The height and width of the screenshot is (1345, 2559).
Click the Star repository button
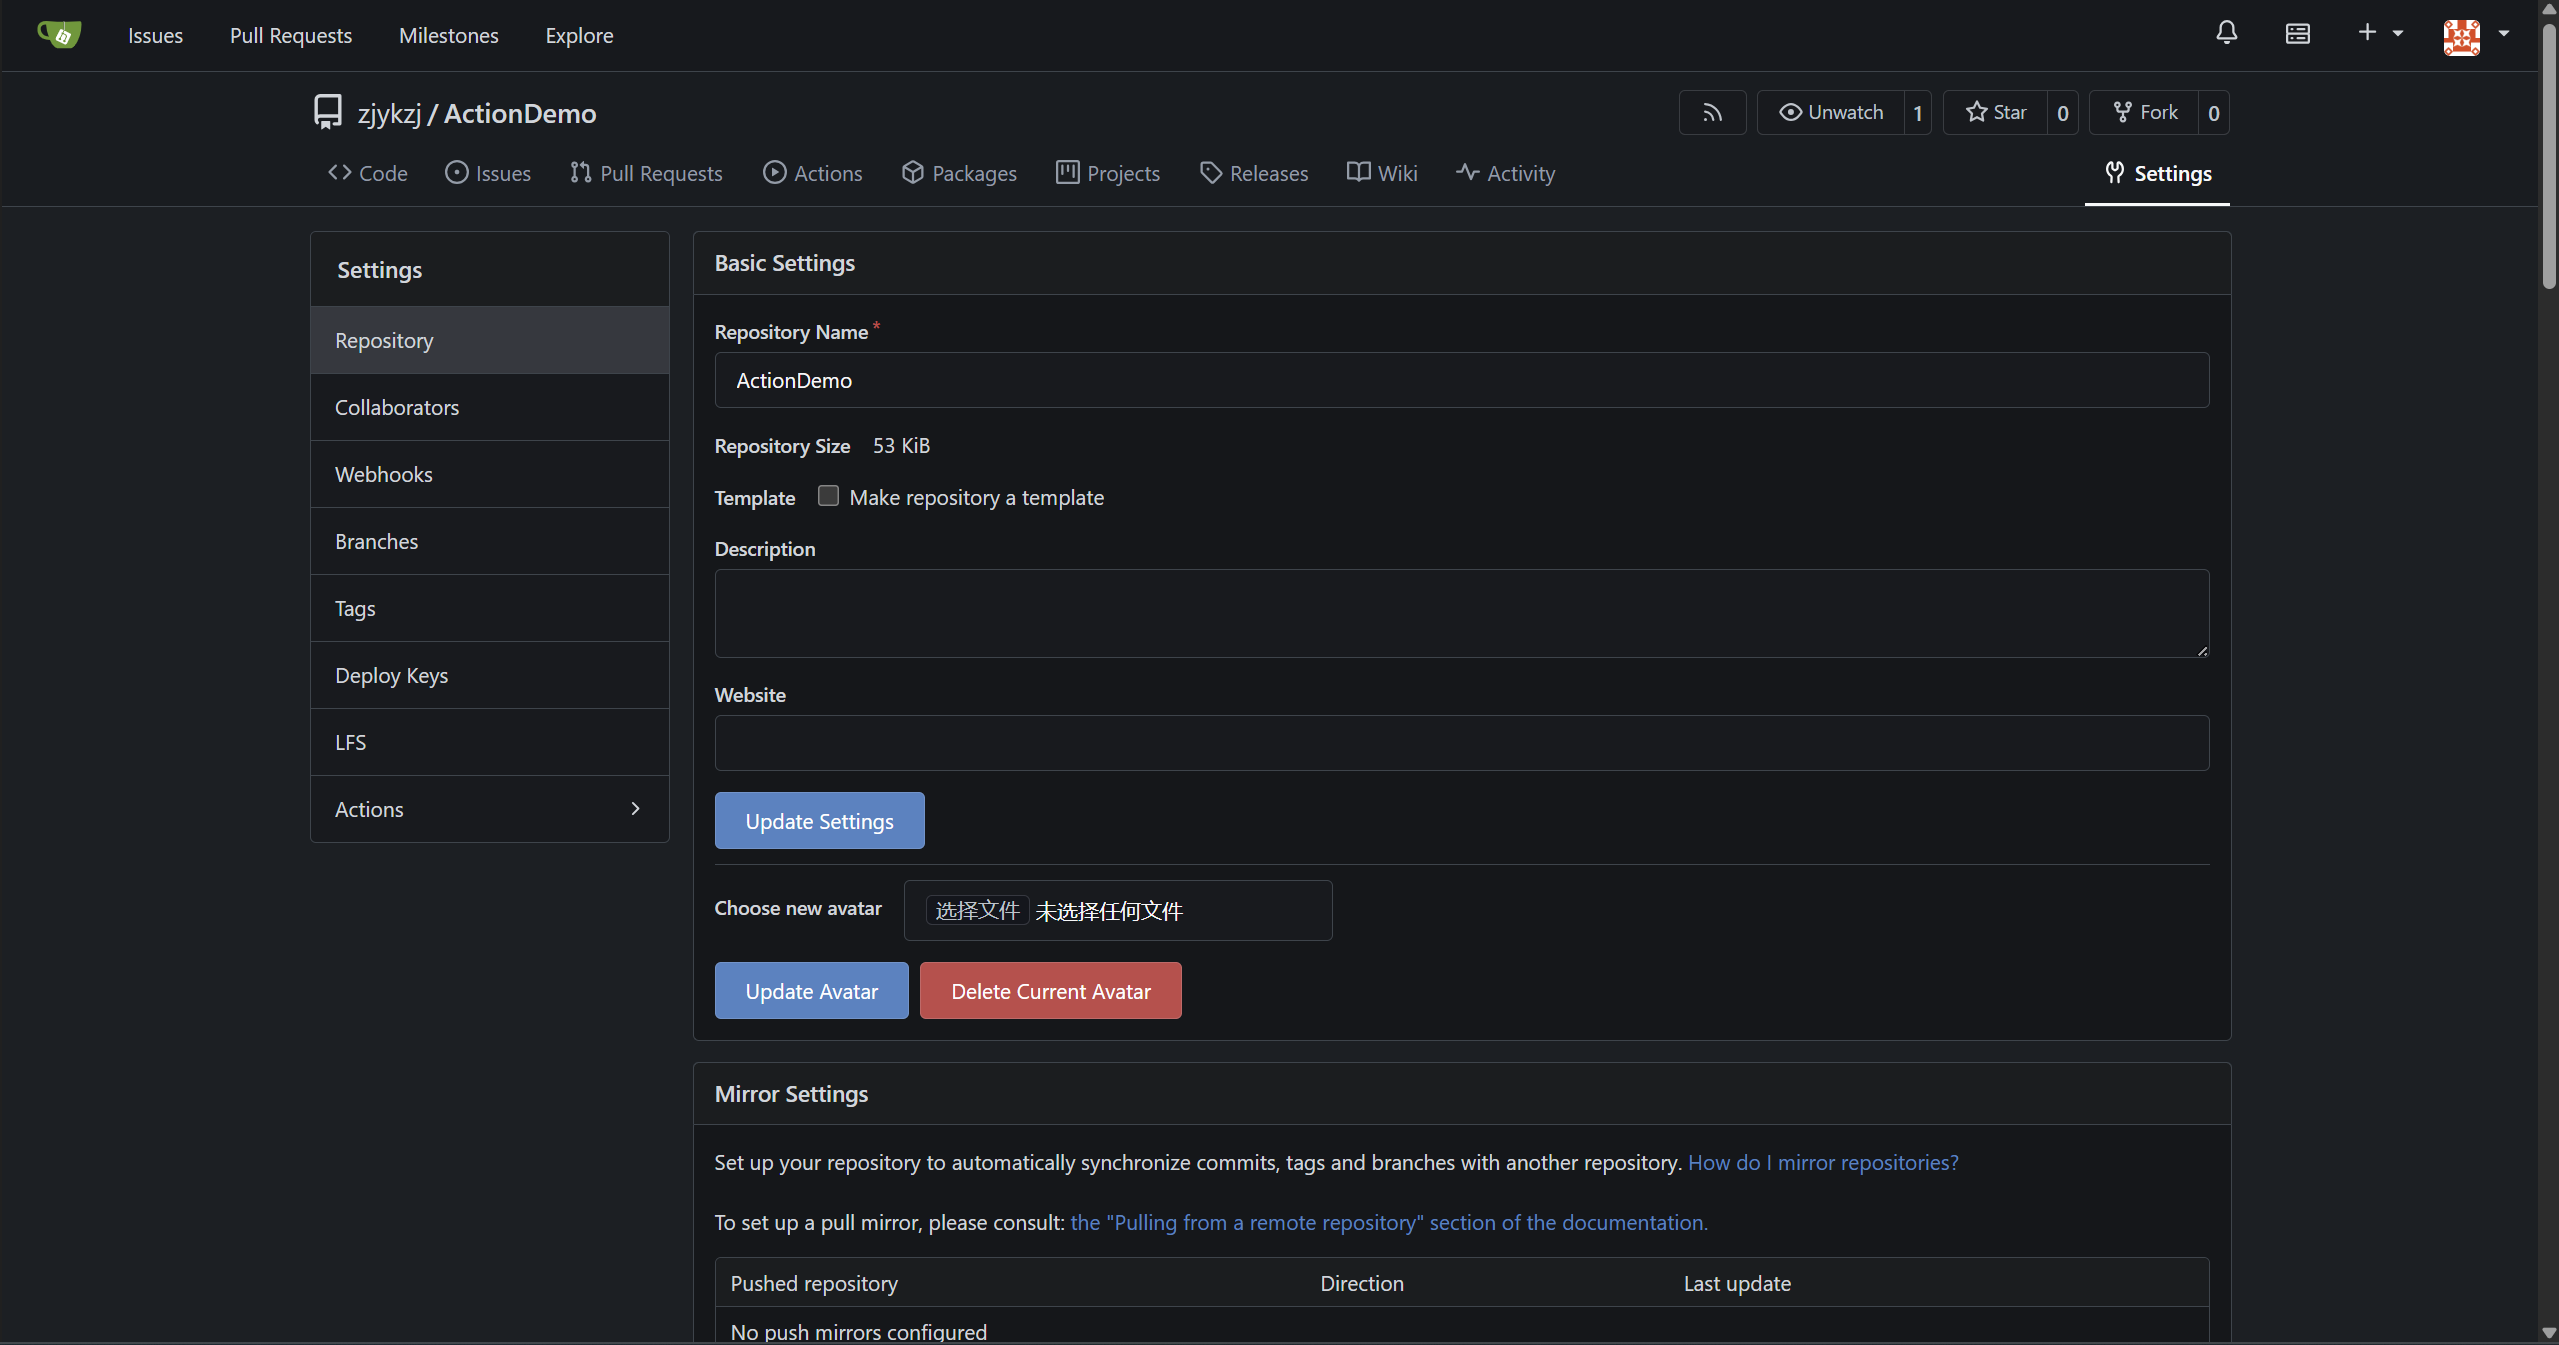point(1996,113)
